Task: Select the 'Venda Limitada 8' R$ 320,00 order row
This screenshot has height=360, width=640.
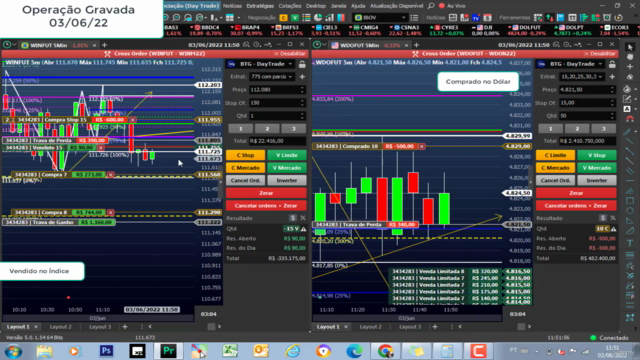Action: click(446, 271)
